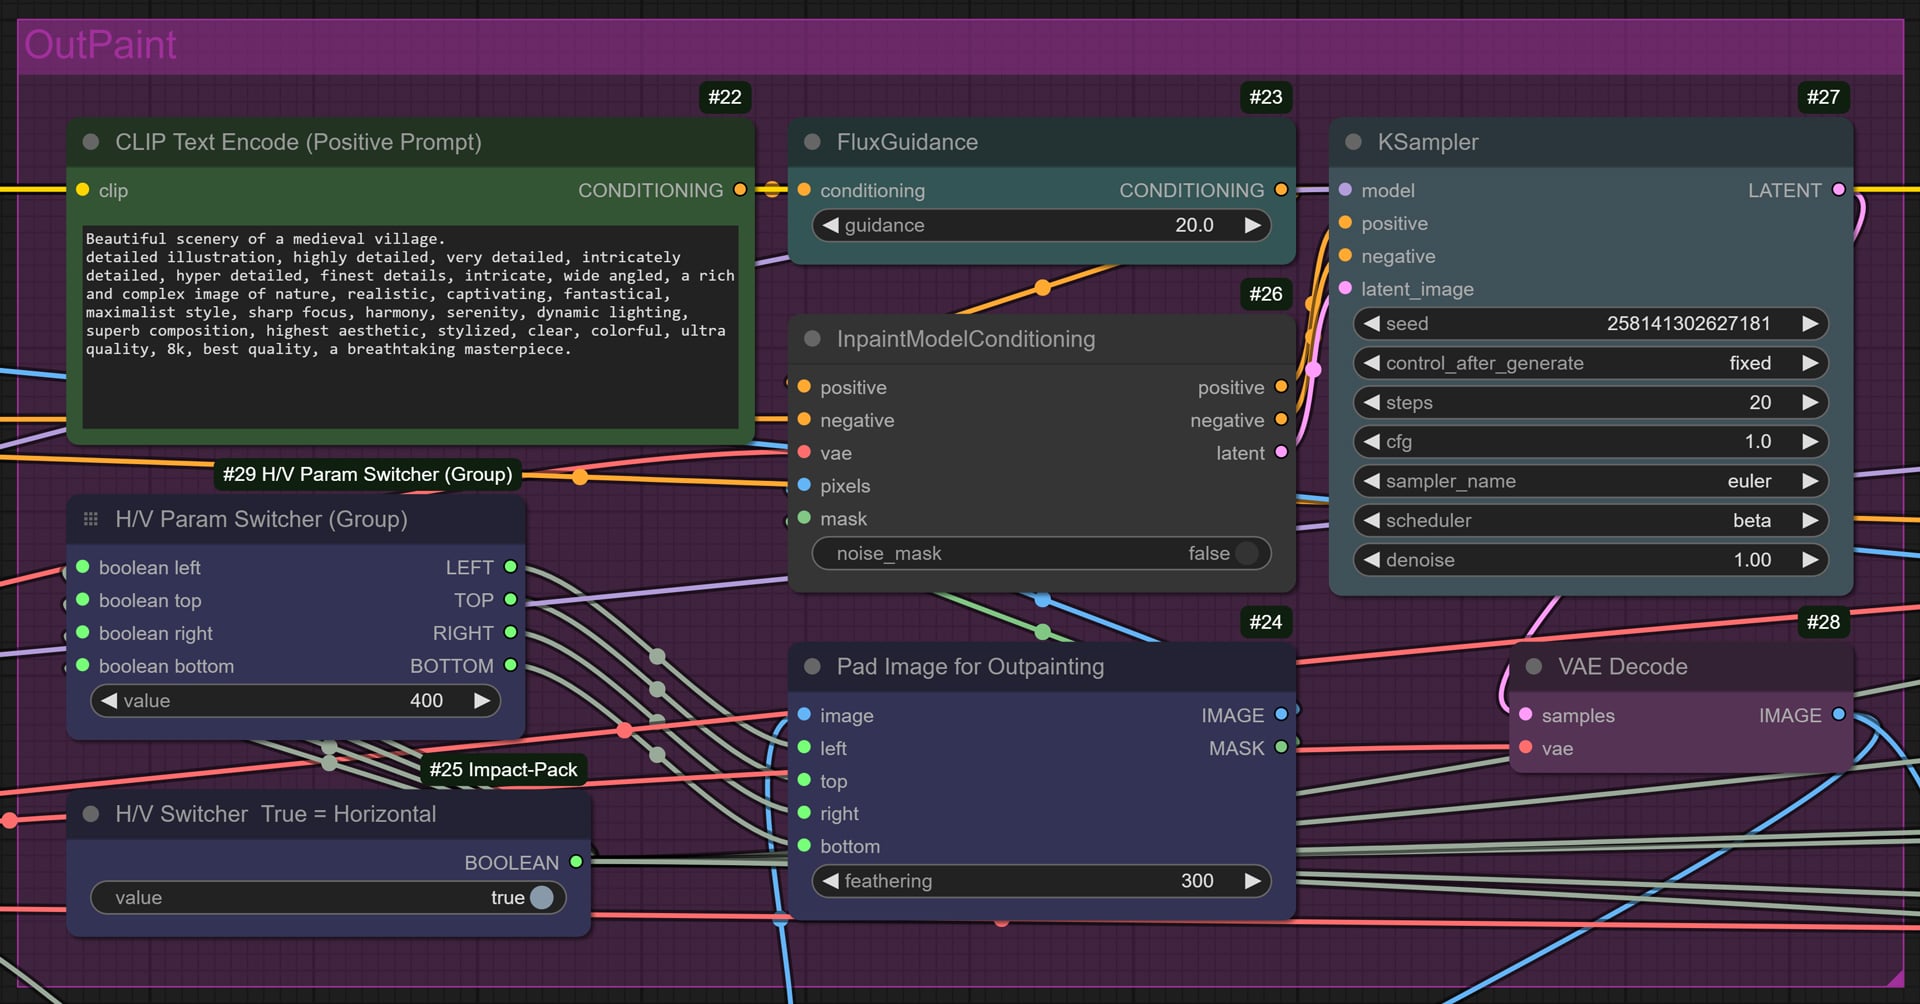Image resolution: width=1920 pixels, height=1004 pixels.
Task: Increase steps with right arrow
Action: pyautogui.click(x=1809, y=402)
